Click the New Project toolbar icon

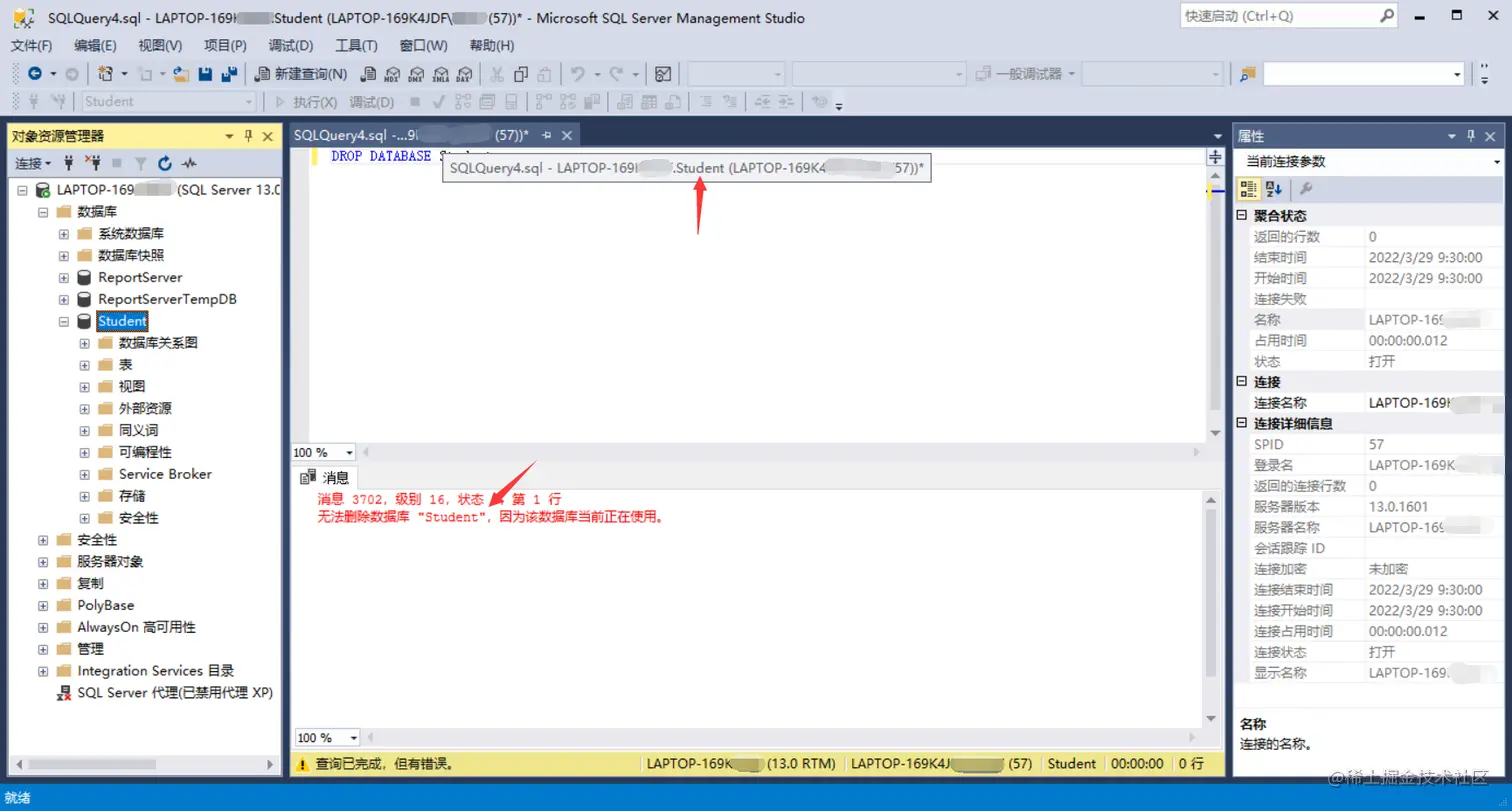coord(105,74)
